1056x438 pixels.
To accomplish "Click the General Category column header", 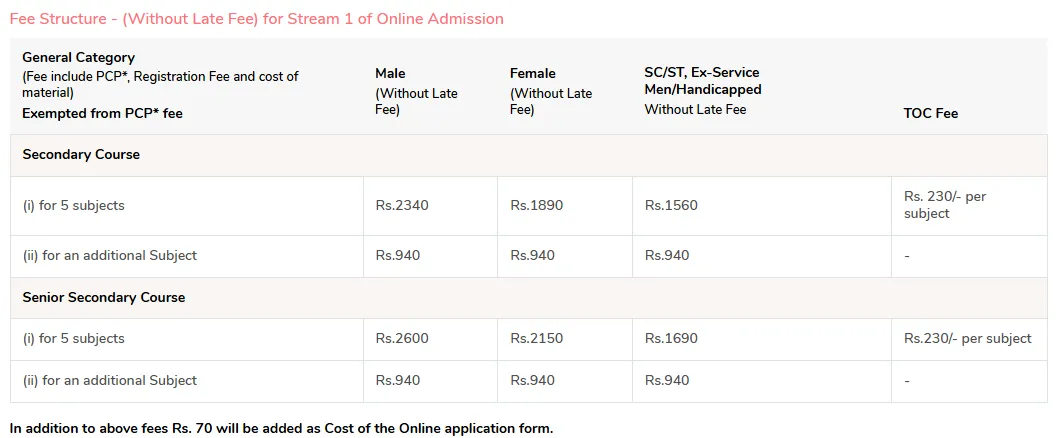I will pos(78,57).
